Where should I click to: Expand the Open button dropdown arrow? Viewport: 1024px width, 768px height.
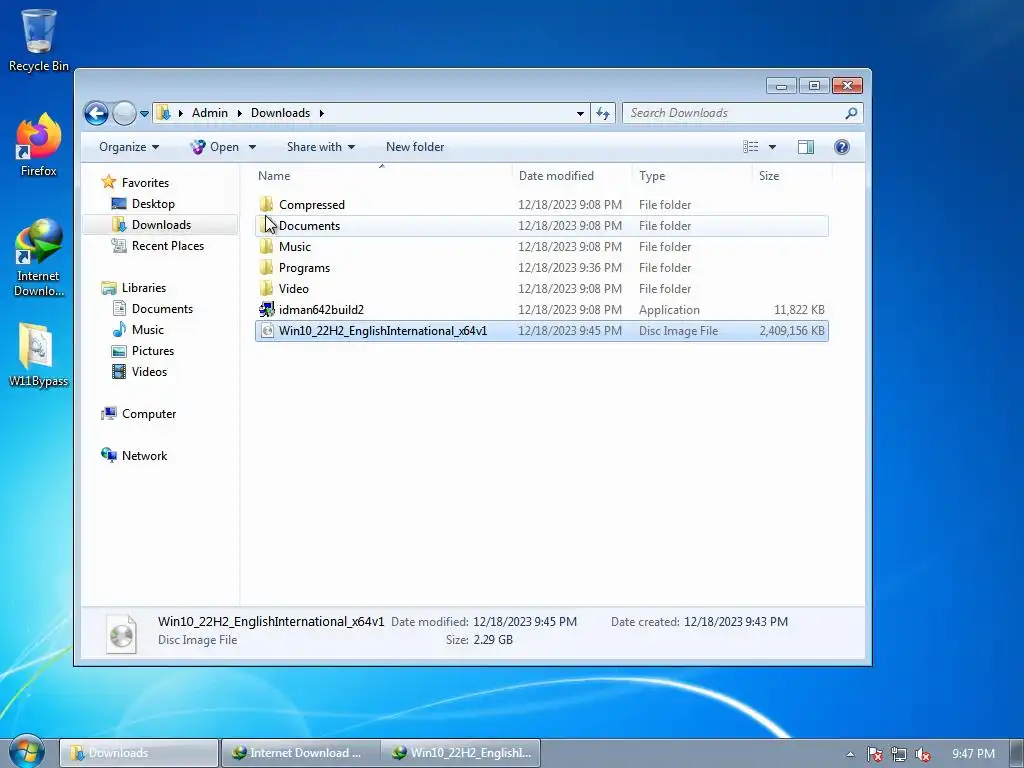pos(252,147)
